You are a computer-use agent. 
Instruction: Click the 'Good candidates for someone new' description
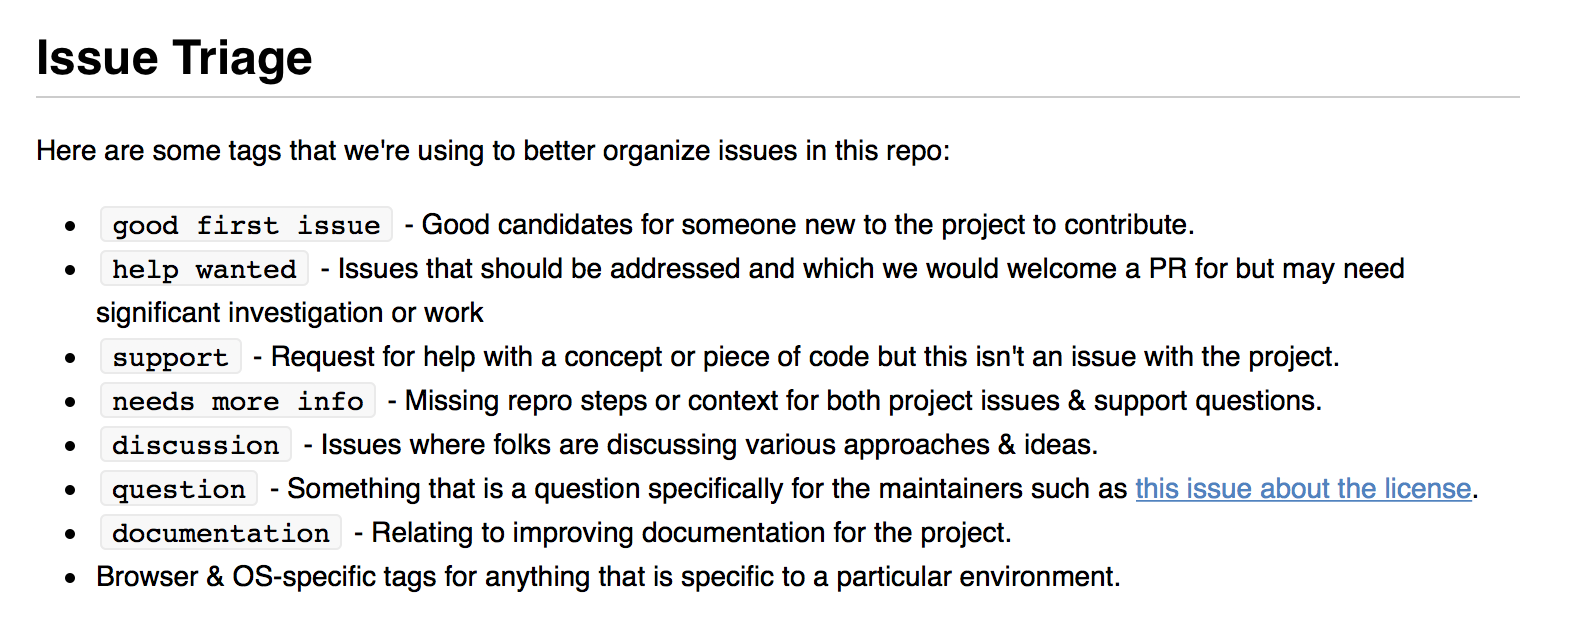[x=808, y=225]
